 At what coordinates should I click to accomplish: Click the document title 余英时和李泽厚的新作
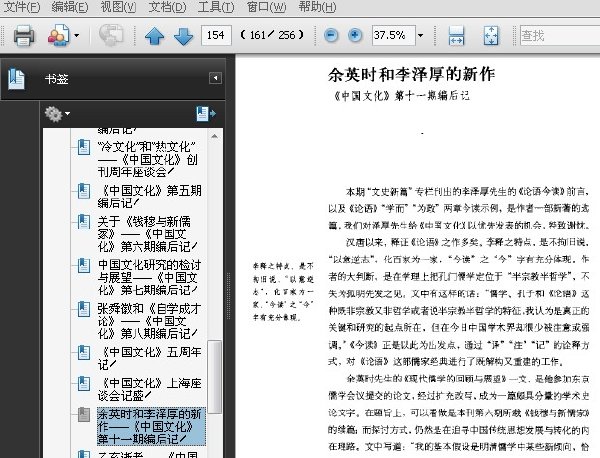click(x=411, y=74)
